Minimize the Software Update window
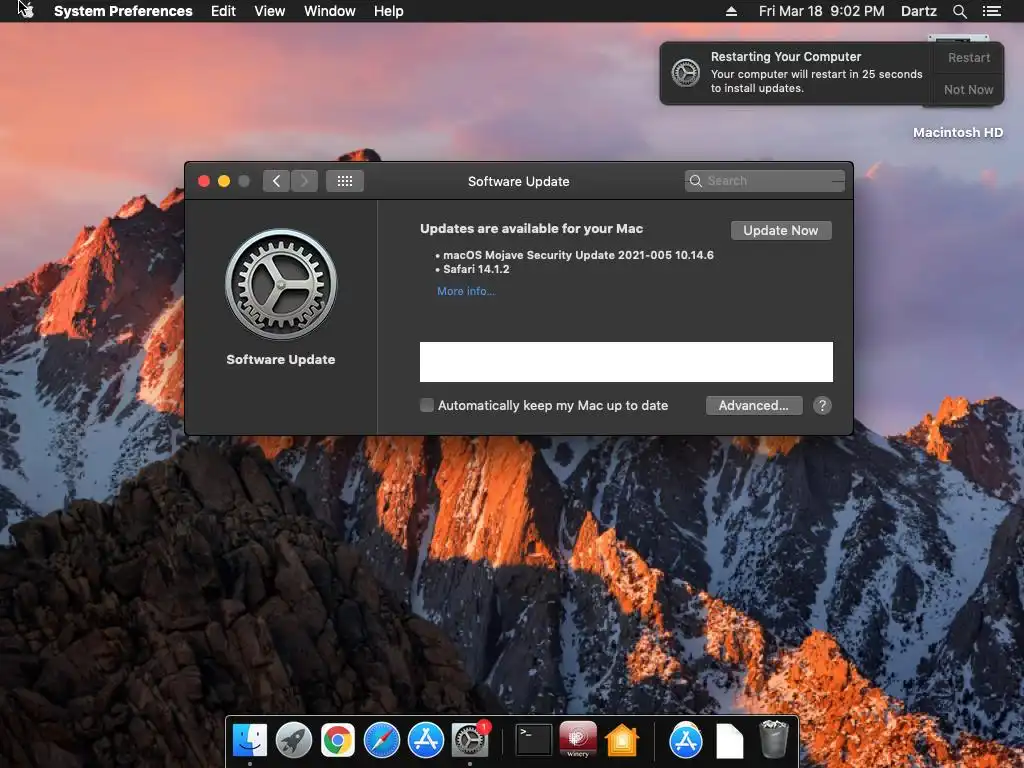Image resolution: width=1024 pixels, height=768 pixels. [x=224, y=181]
